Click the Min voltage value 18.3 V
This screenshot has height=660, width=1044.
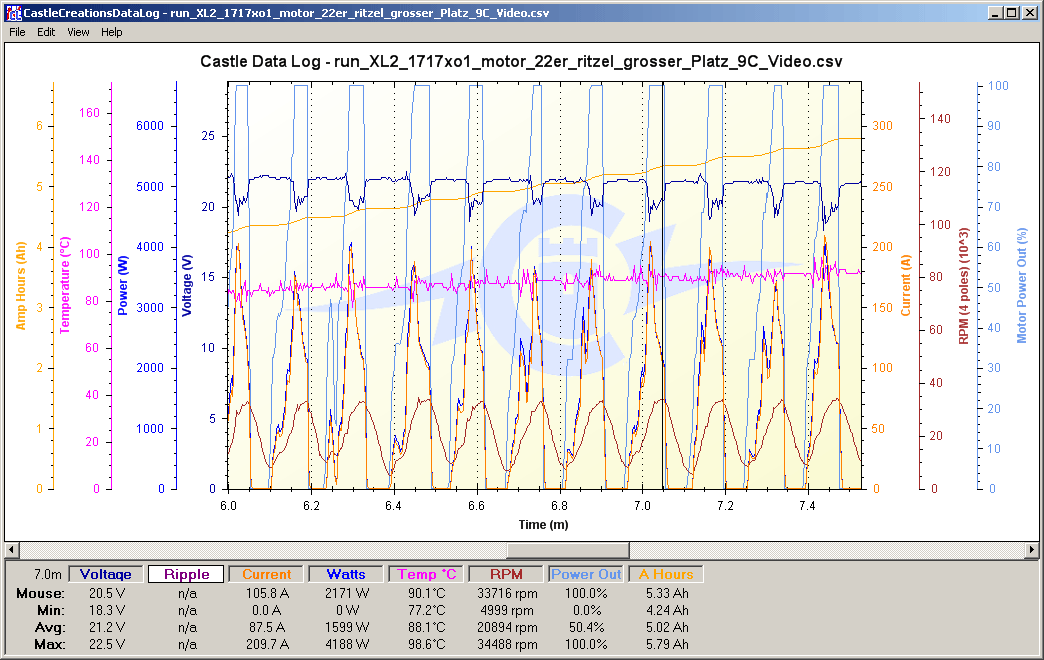[107, 610]
